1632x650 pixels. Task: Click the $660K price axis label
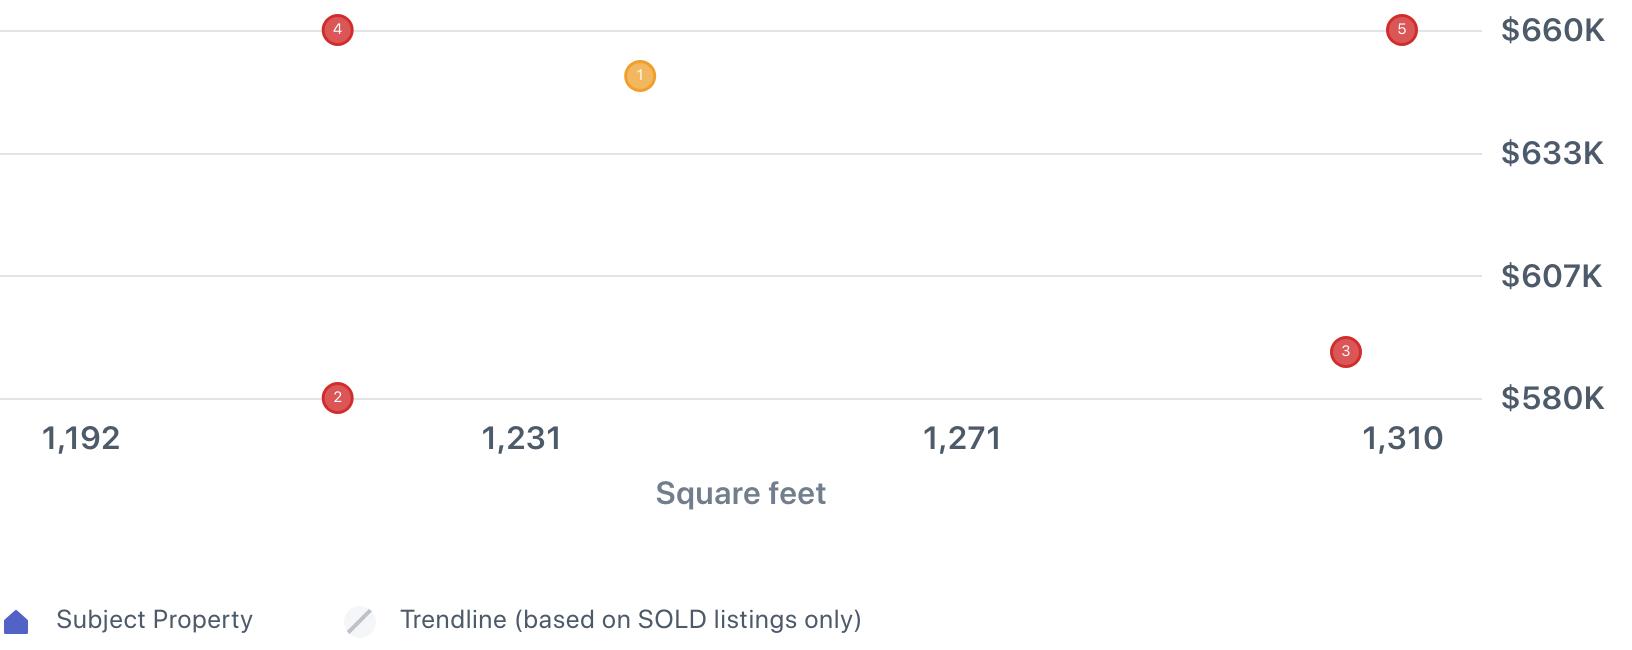point(1552,31)
